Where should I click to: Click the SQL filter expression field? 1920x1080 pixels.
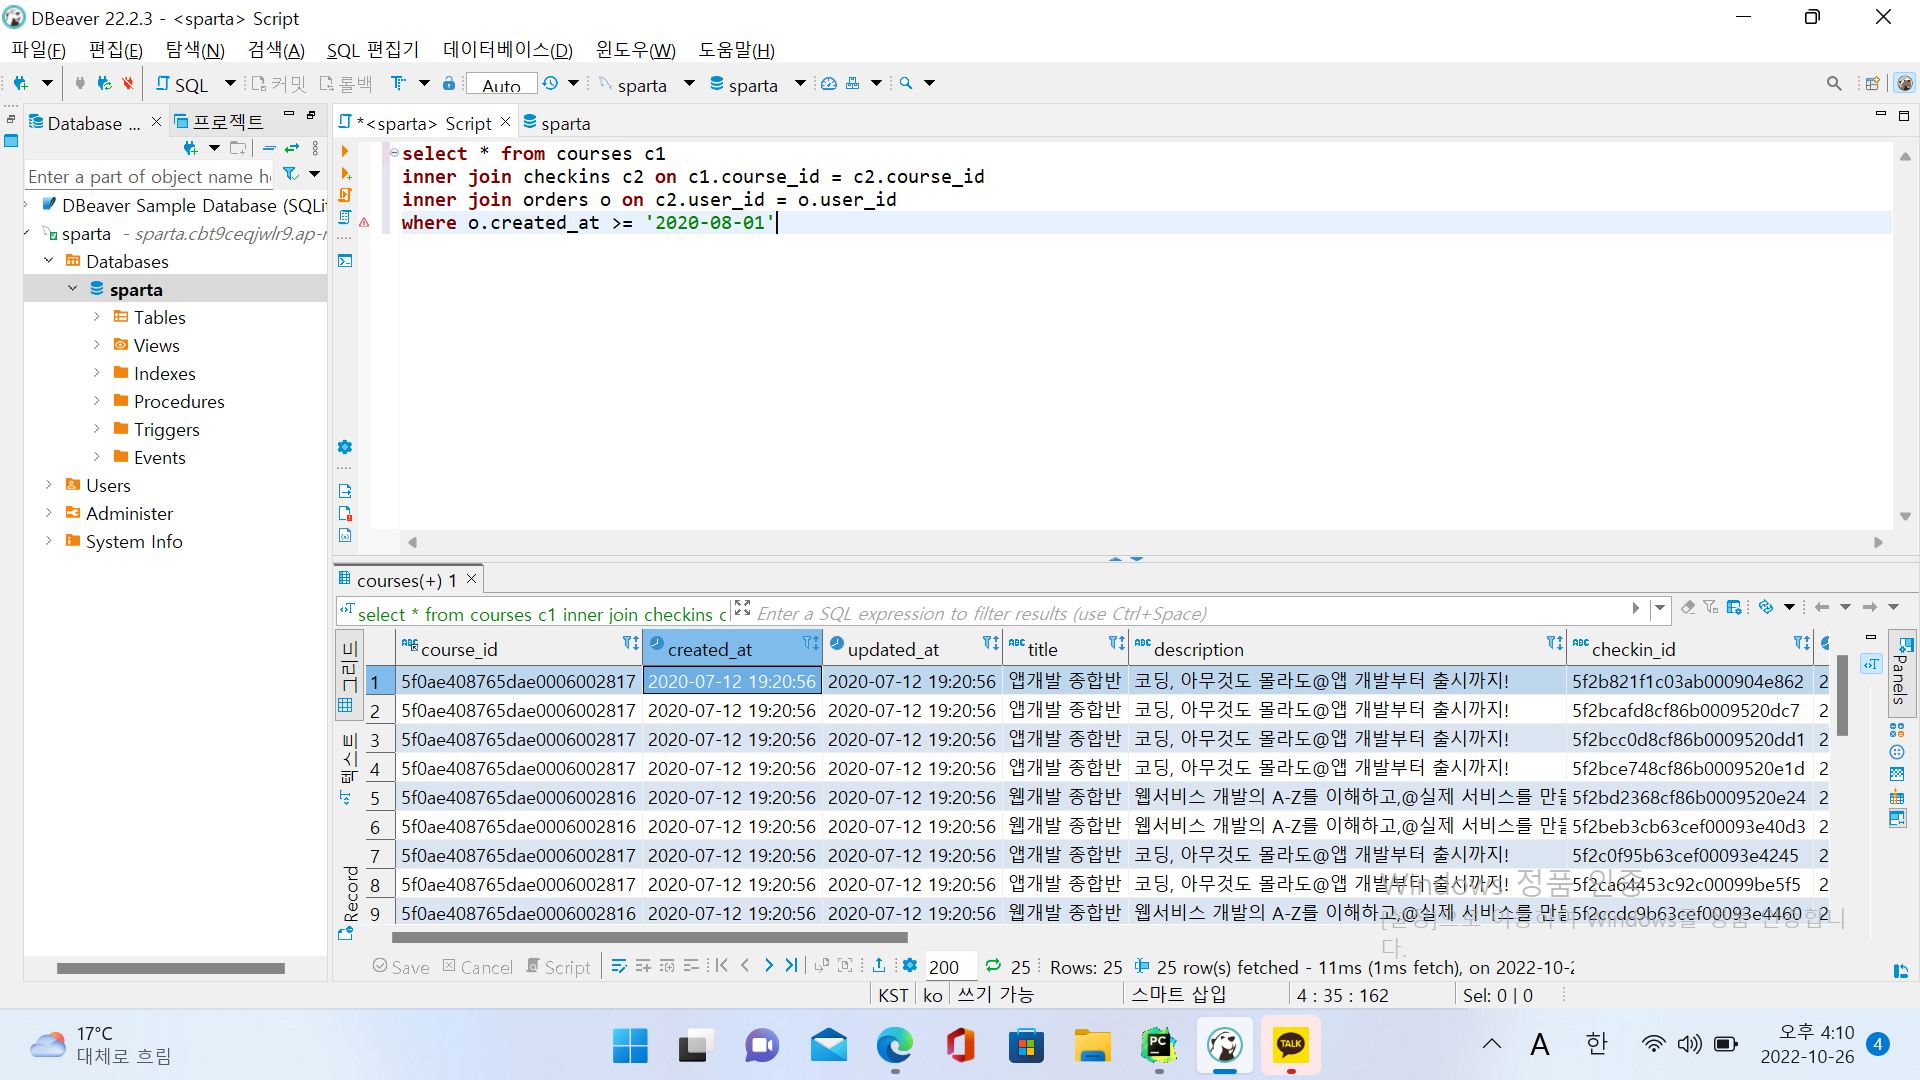tap(1190, 613)
